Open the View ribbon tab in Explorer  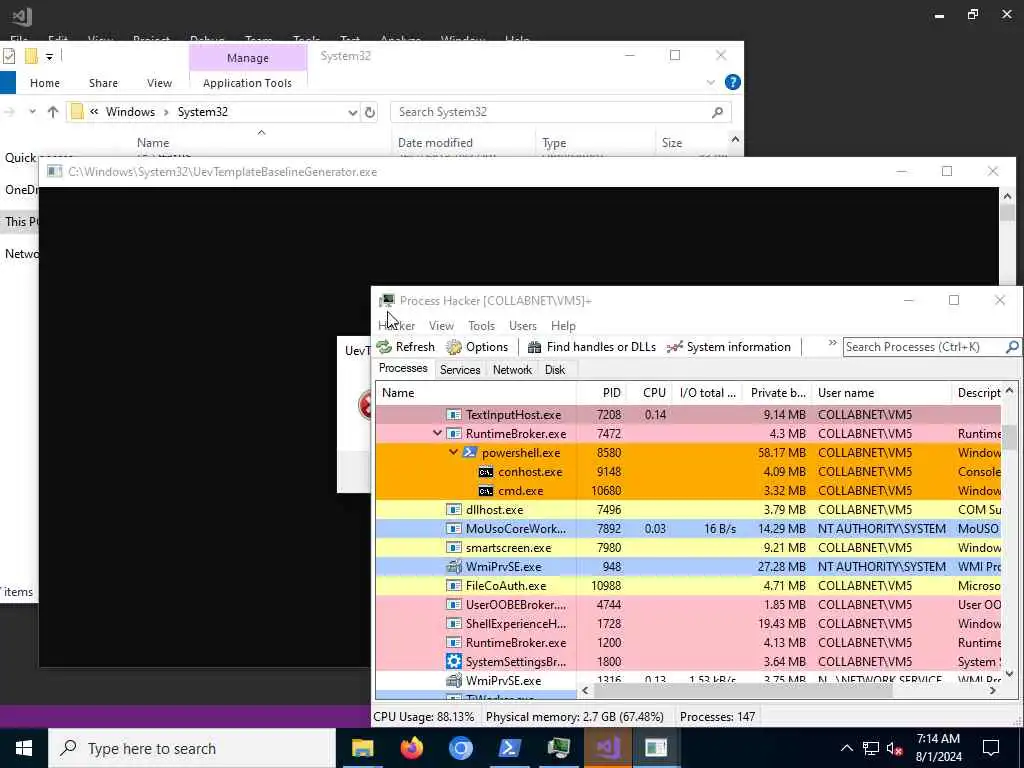159,83
